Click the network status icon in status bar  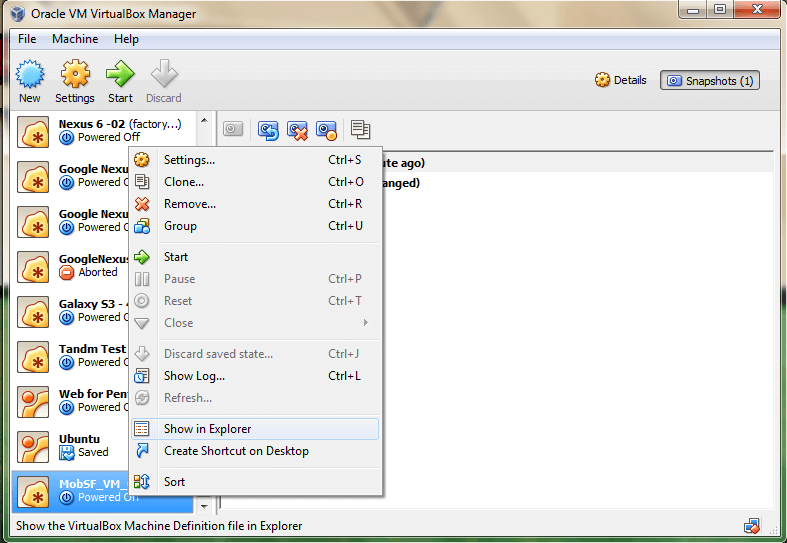[752, 525]
